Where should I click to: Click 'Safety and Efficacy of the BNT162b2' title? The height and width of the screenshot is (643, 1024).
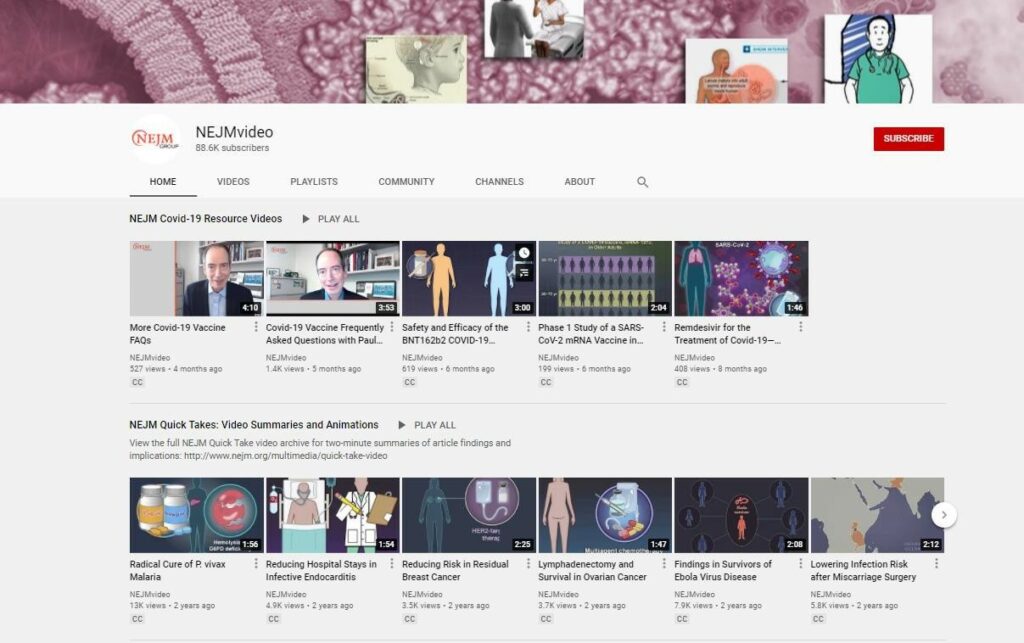[x=455, y=334]
